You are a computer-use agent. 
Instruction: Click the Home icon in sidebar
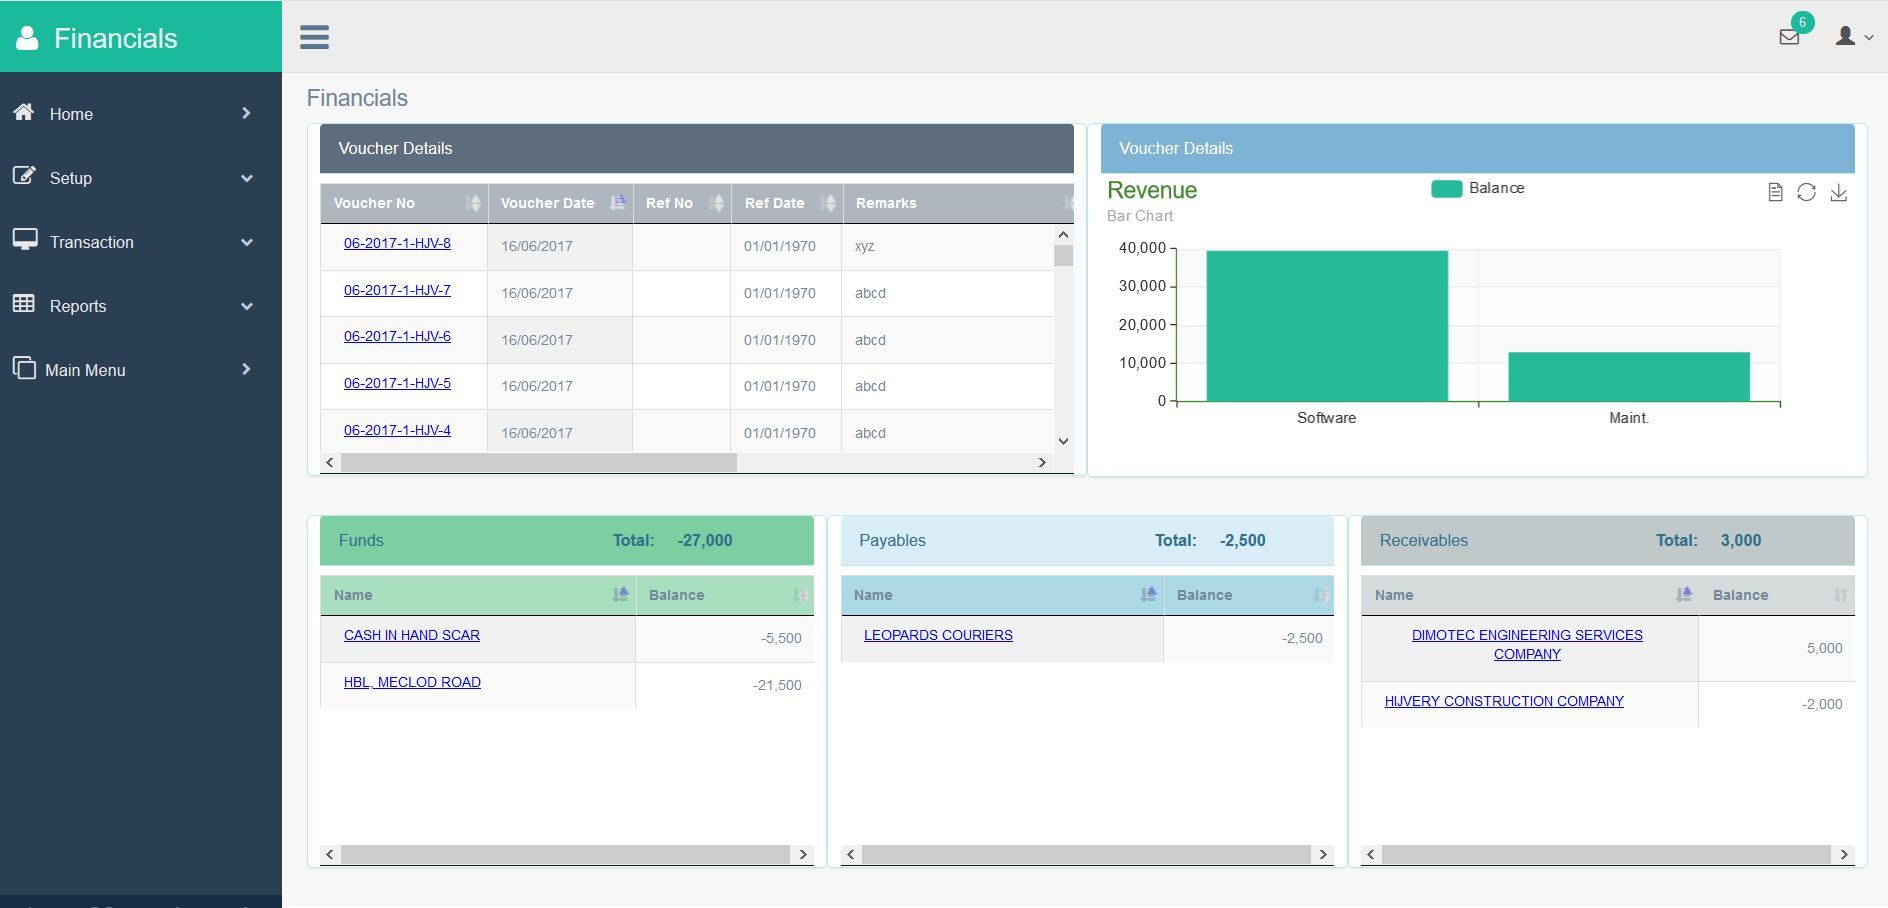point(24,113)
